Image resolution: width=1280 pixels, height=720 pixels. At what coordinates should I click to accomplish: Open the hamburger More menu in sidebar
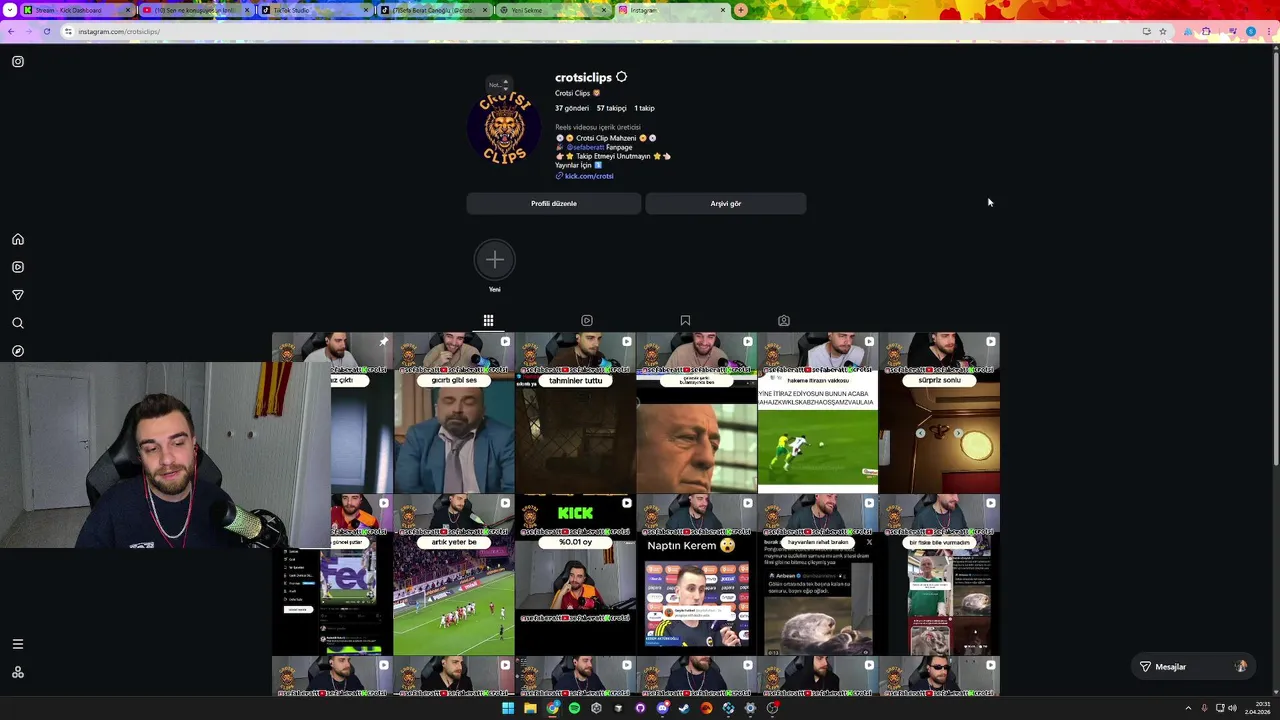pyautogui.click(x=18, y=644)
